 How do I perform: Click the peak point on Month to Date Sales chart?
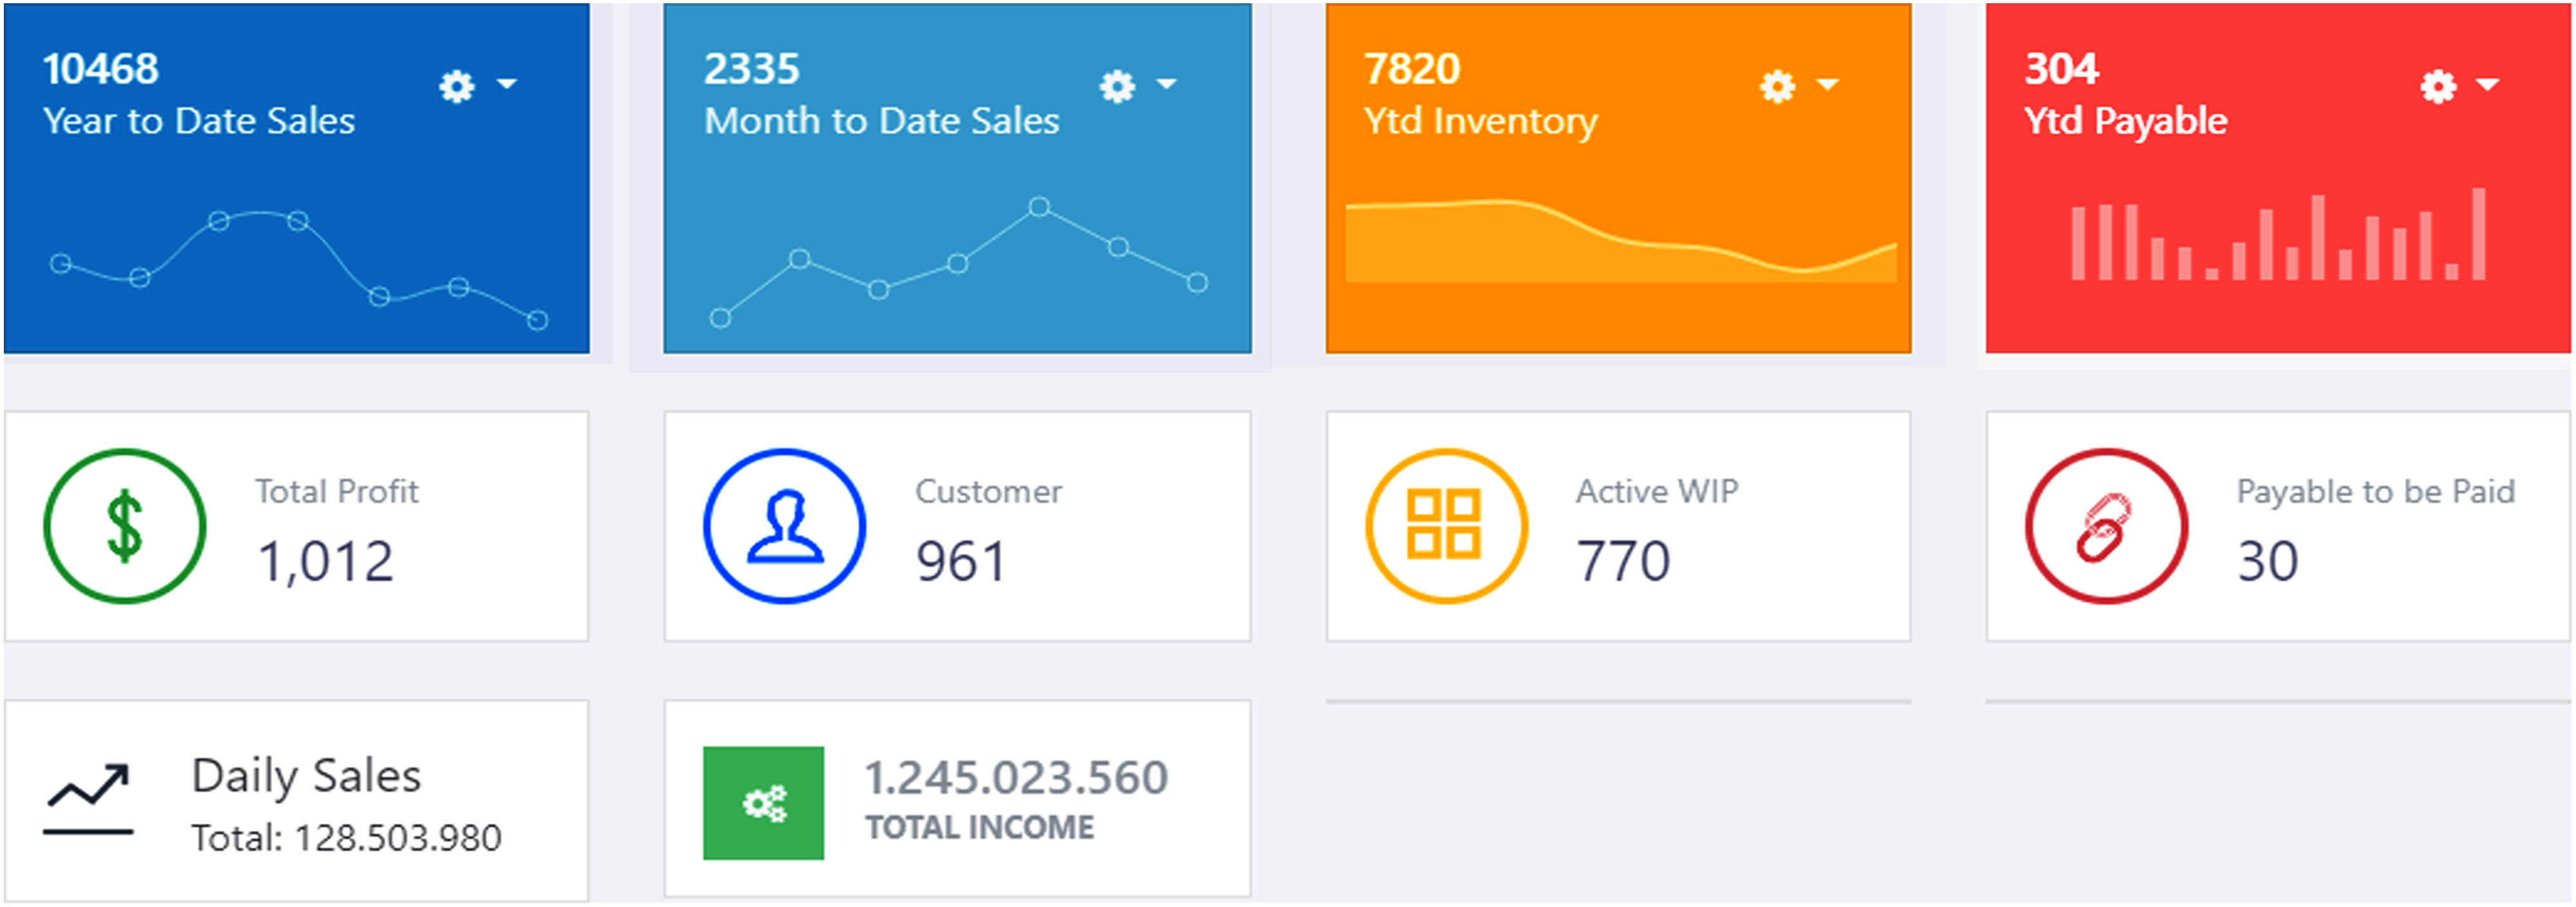click(x=1039, y=207)
